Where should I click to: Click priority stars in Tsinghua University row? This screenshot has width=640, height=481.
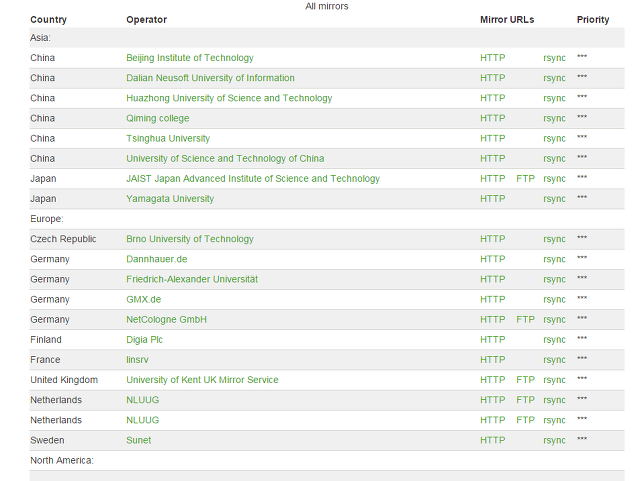(582, 137)
